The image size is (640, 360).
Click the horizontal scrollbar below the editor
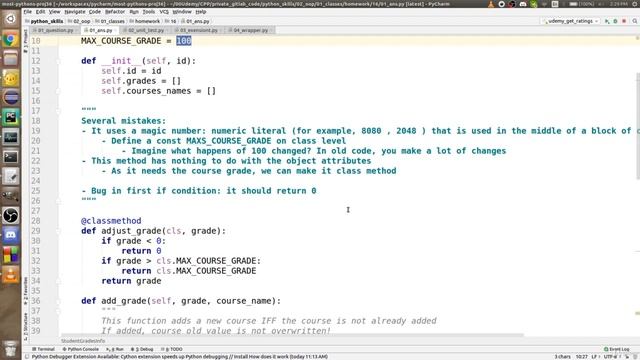click(x=292, y=335)
